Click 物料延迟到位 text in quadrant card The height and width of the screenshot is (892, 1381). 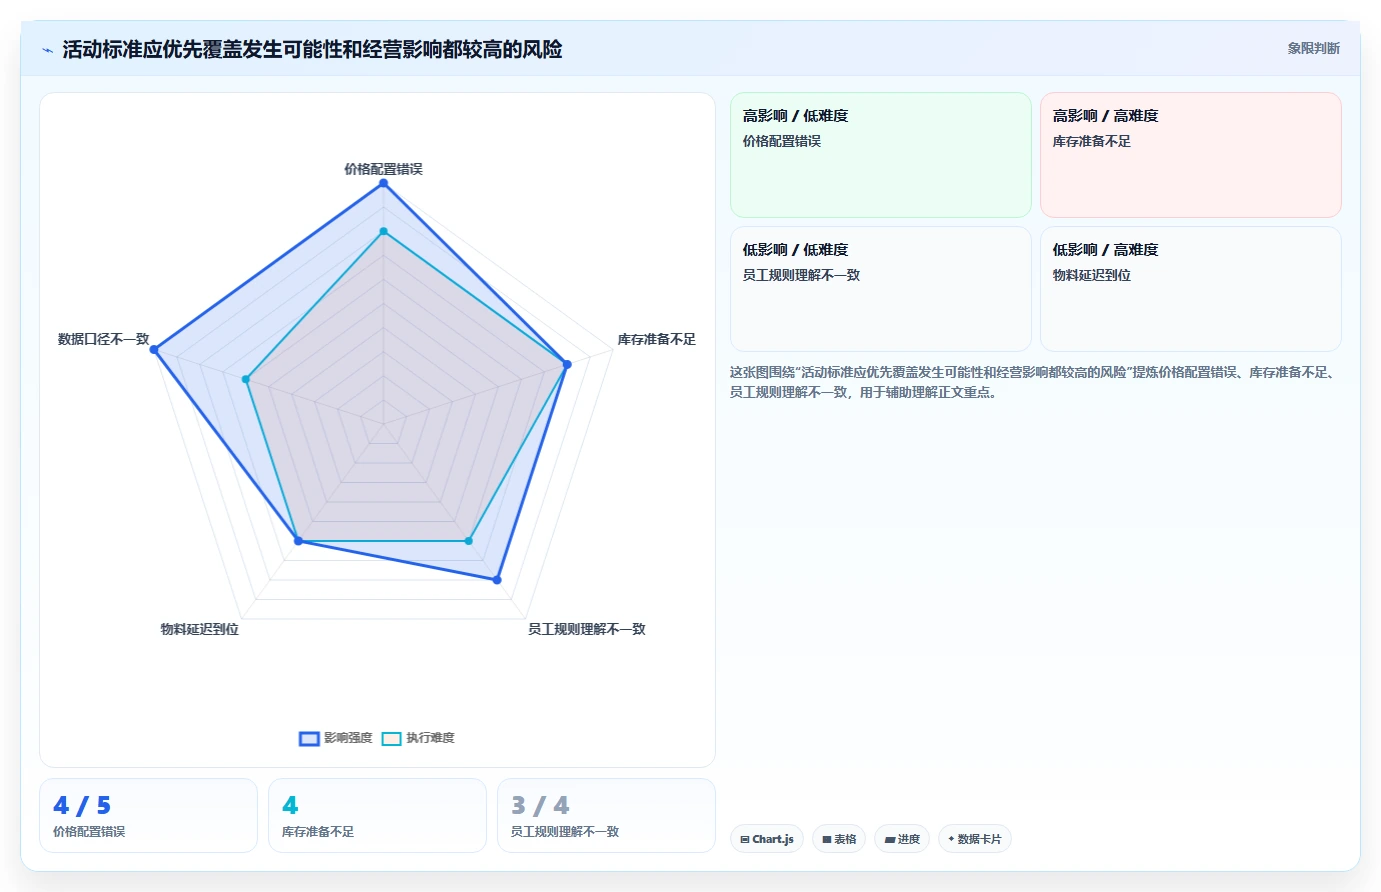pyautogui.click(x=1092, y=275)
